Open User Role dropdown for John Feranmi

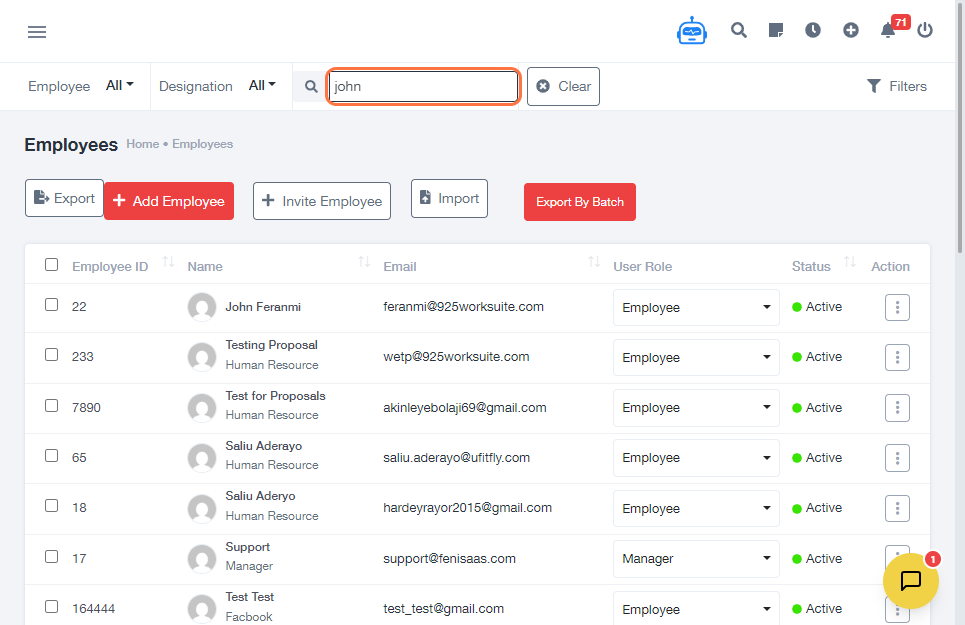[696, 308]
